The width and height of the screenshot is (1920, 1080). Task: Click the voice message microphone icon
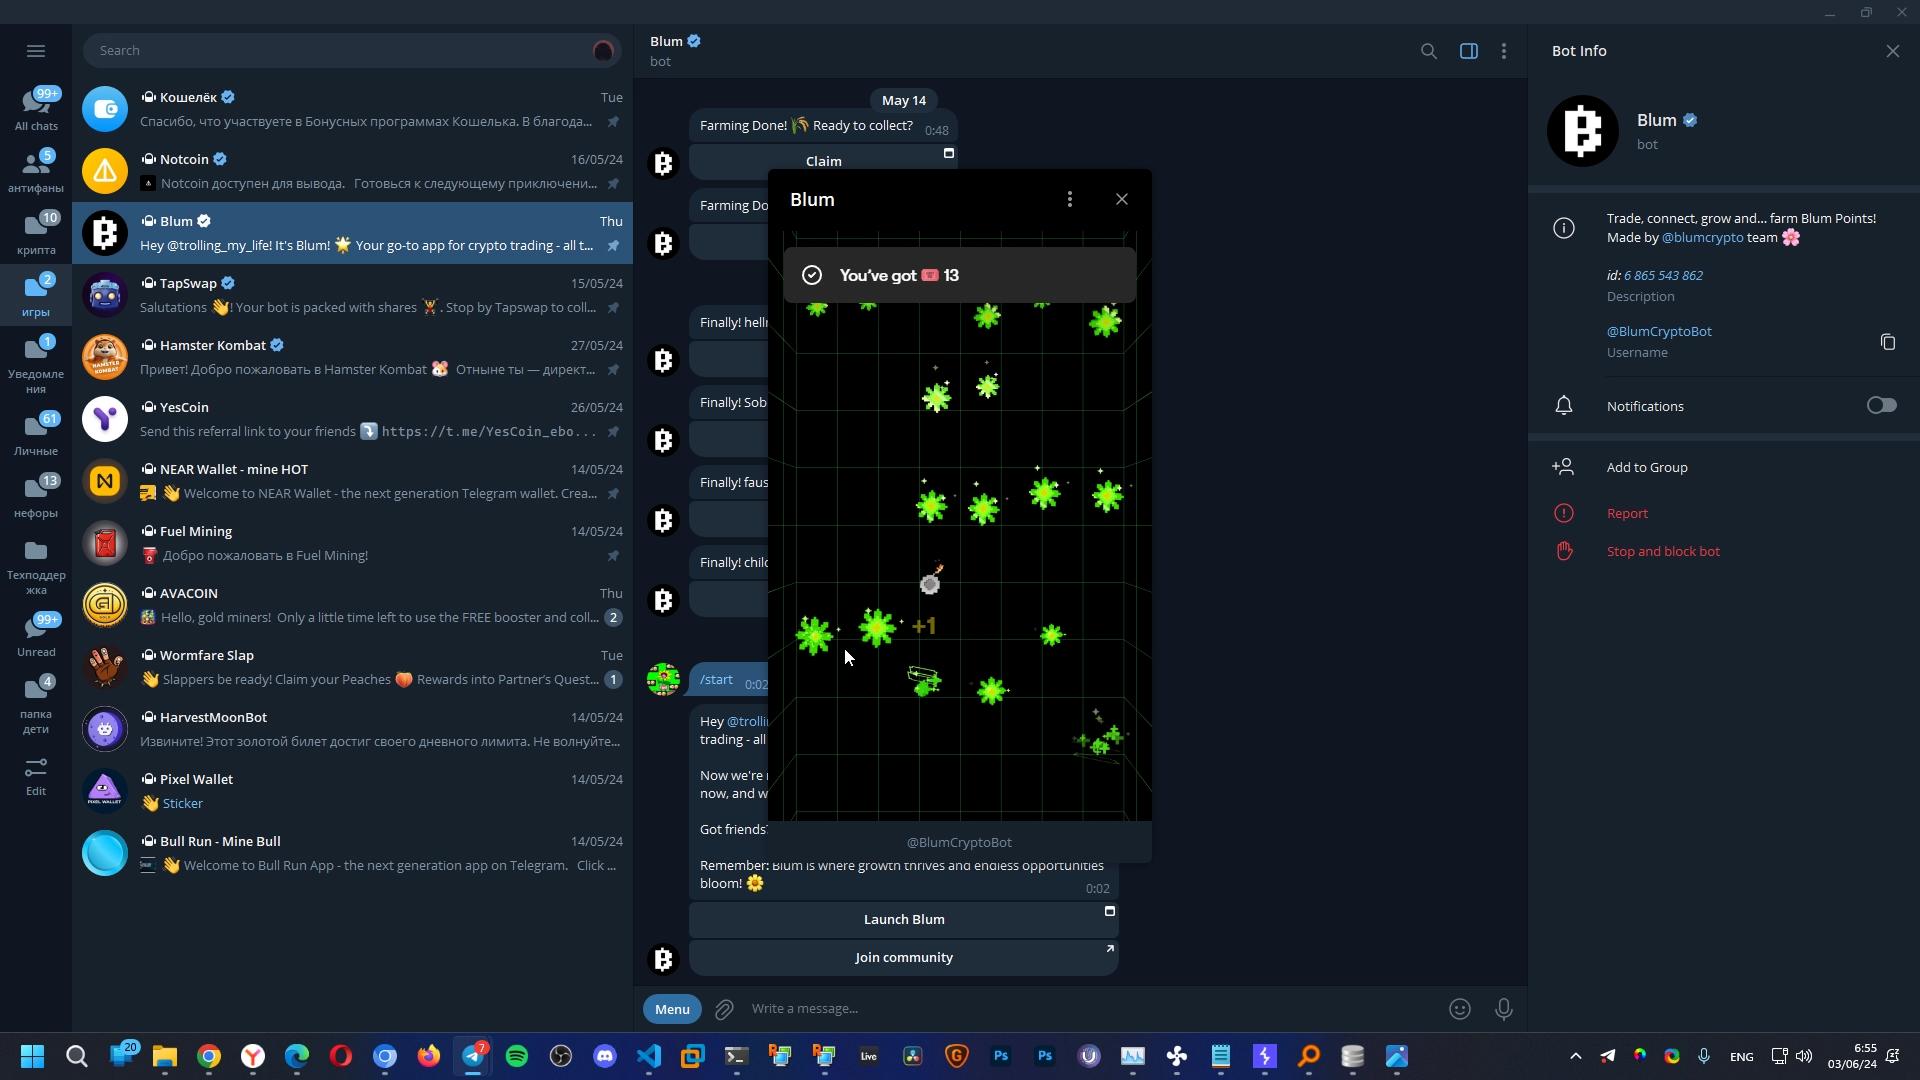(1503, 1009)
